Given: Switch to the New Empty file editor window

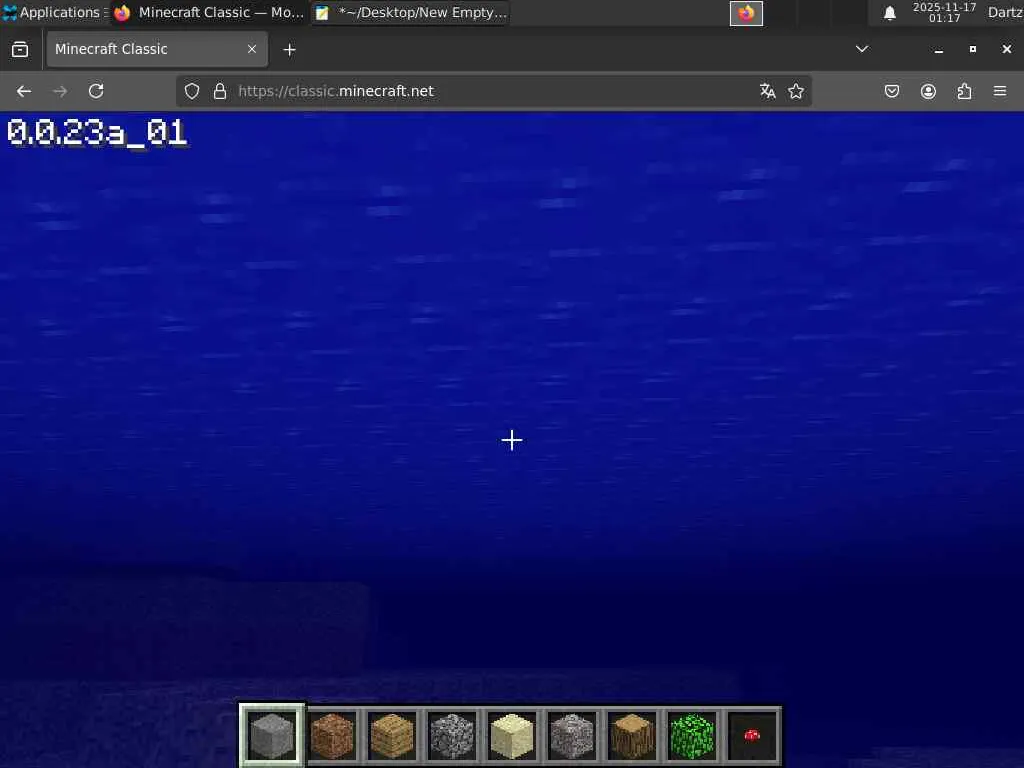Looking at the screenshot, I should 411,12.
